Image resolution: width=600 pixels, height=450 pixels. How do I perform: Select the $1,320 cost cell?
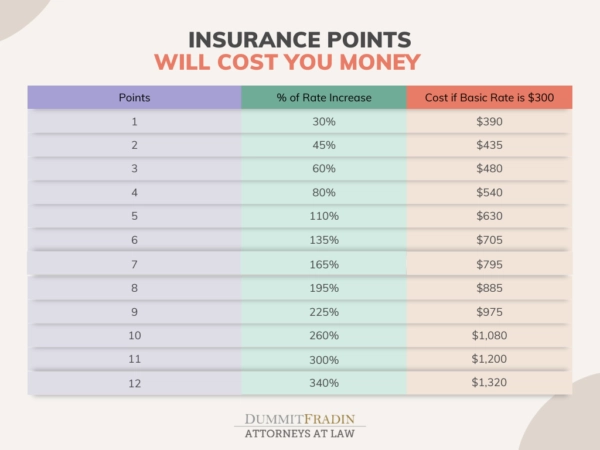click(x=489, y=382)
